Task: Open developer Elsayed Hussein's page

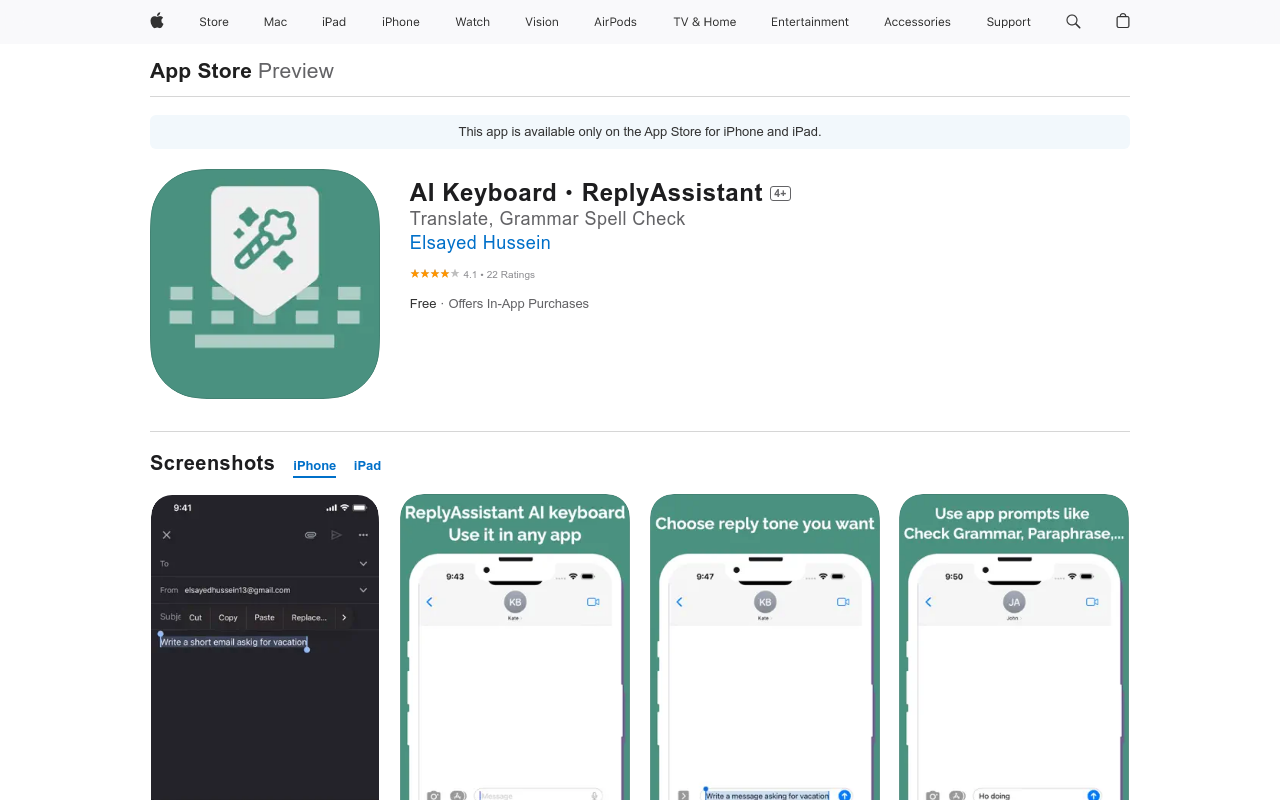Action: 480,243
